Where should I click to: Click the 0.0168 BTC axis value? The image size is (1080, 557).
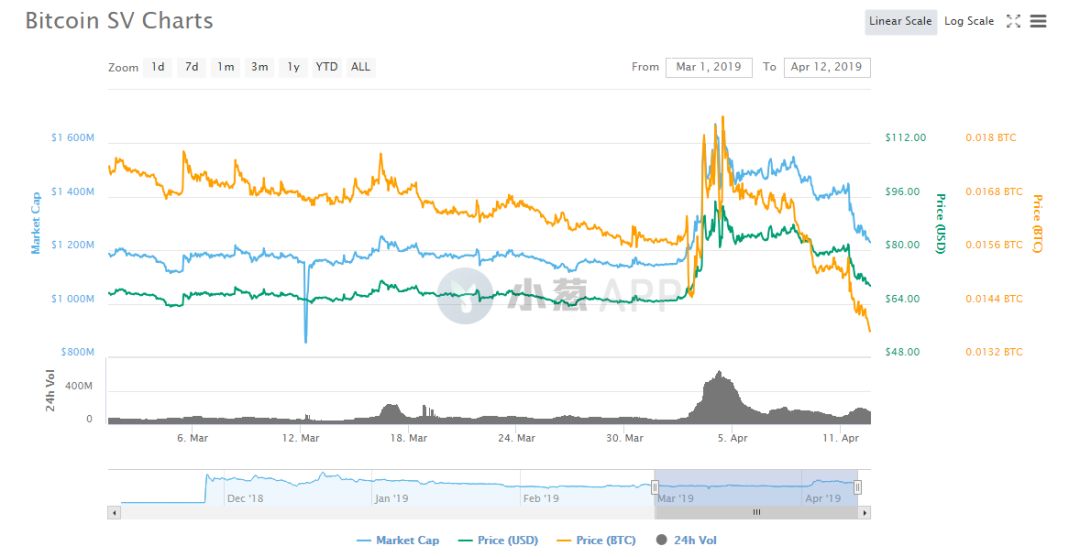pyautogui.click(x=994, y=191)
